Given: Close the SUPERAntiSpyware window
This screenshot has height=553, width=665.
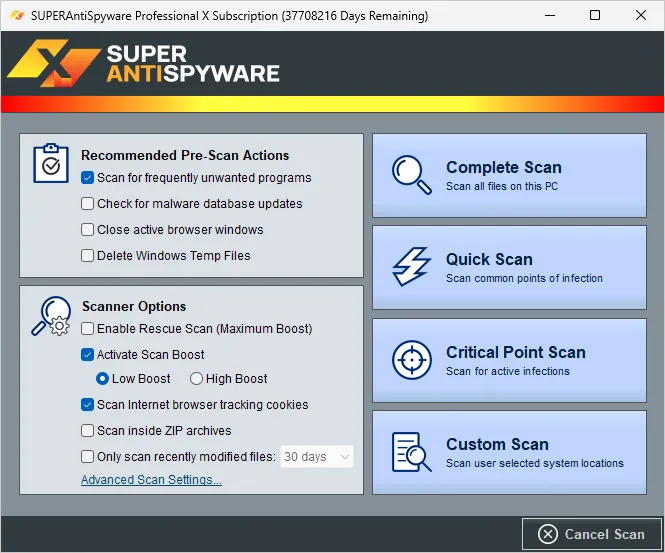Looking at the screenshot, I should (x=641, y=15).
